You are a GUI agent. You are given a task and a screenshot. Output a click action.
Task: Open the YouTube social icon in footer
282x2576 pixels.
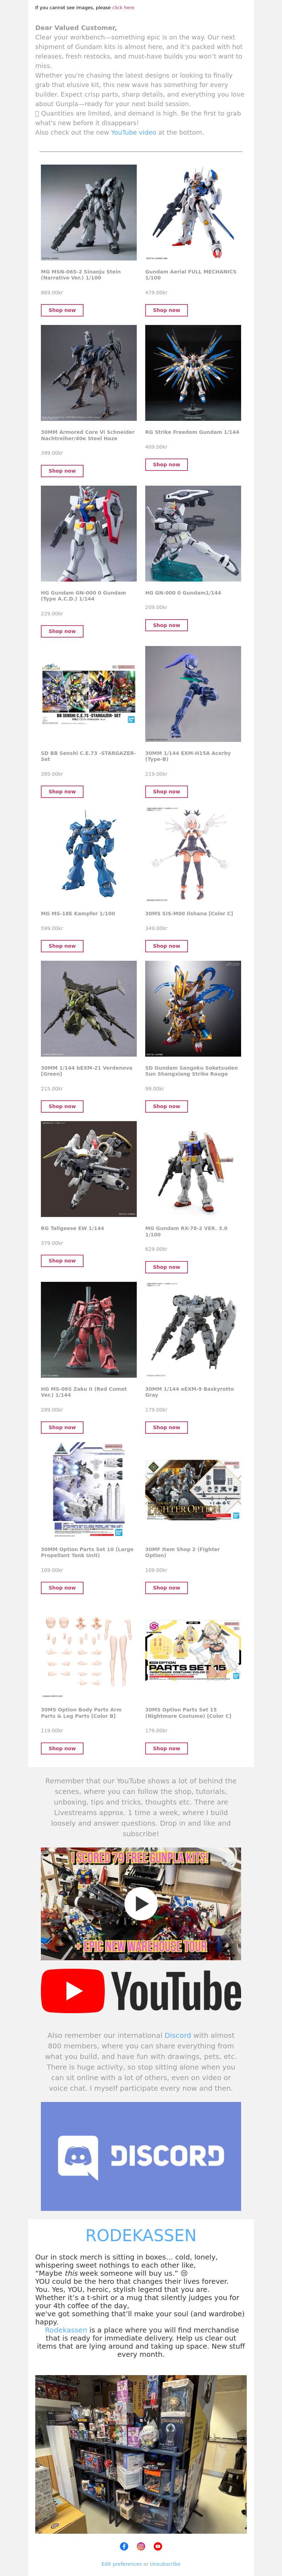(158, 2546)
